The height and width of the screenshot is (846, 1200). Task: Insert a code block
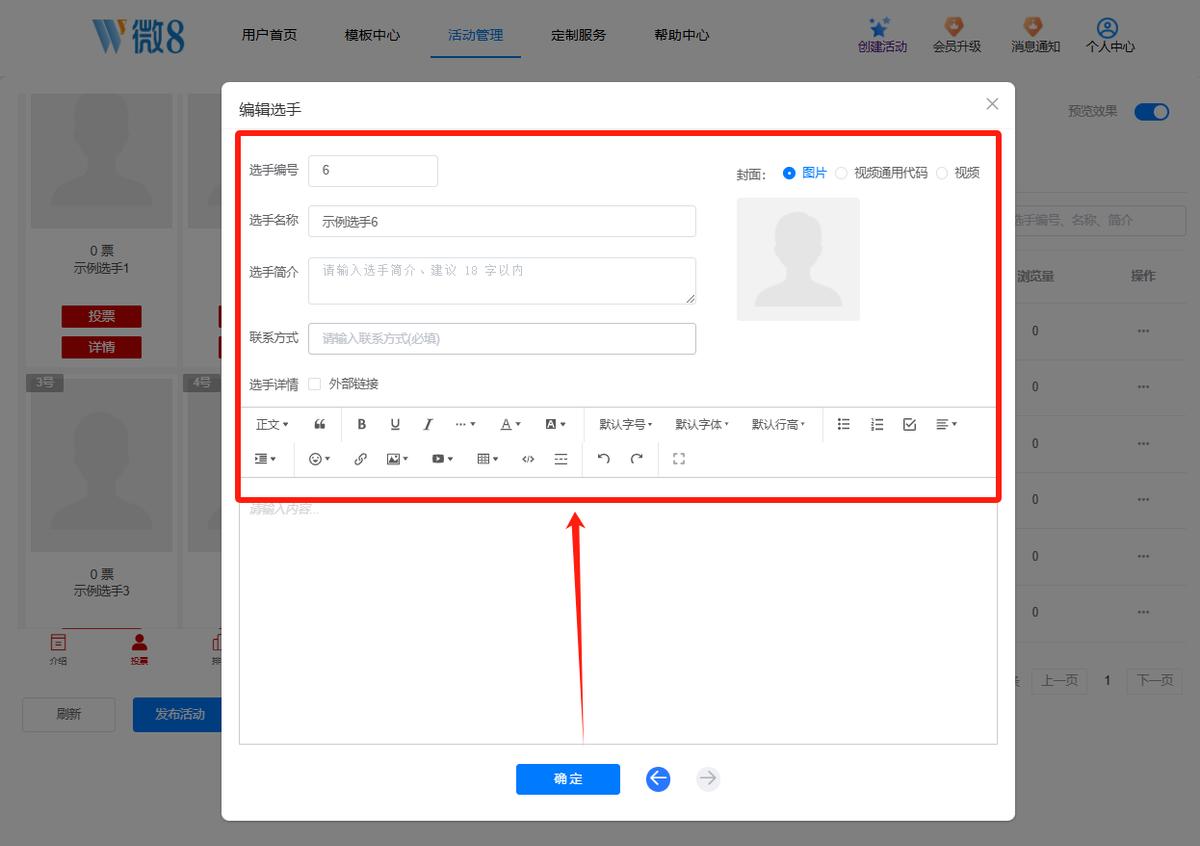pyautogui.click(x=528, y=459)
